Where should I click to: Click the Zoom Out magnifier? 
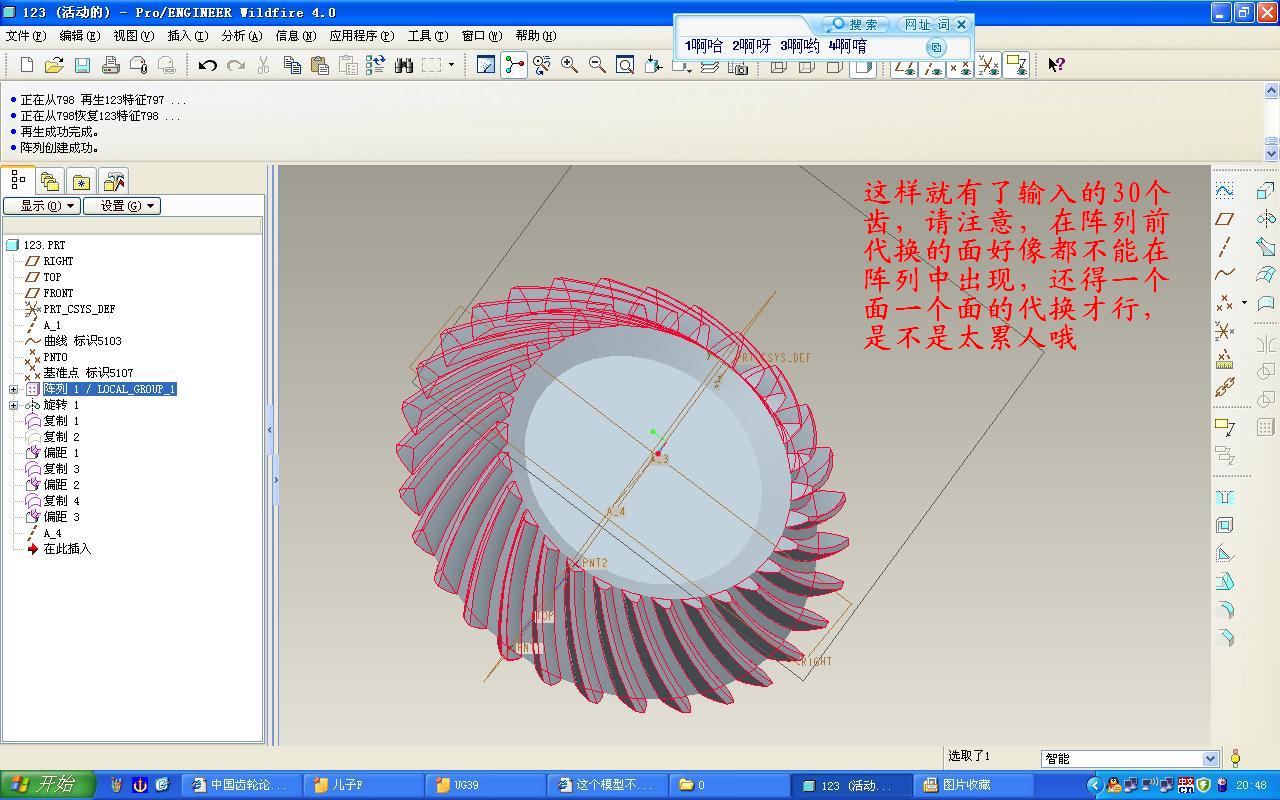pos(597,65)
